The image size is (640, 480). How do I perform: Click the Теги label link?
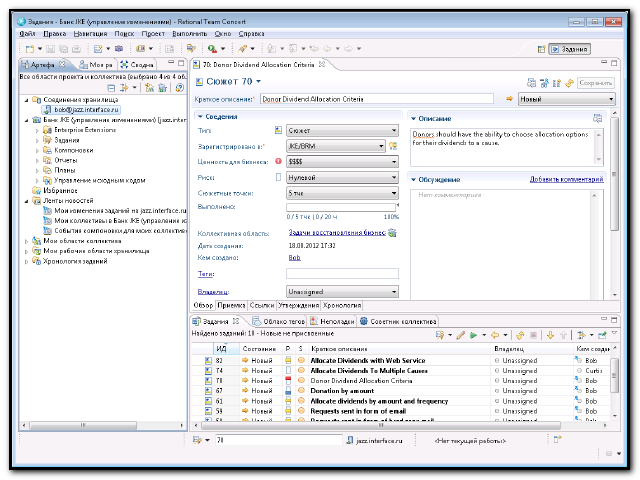206,274
